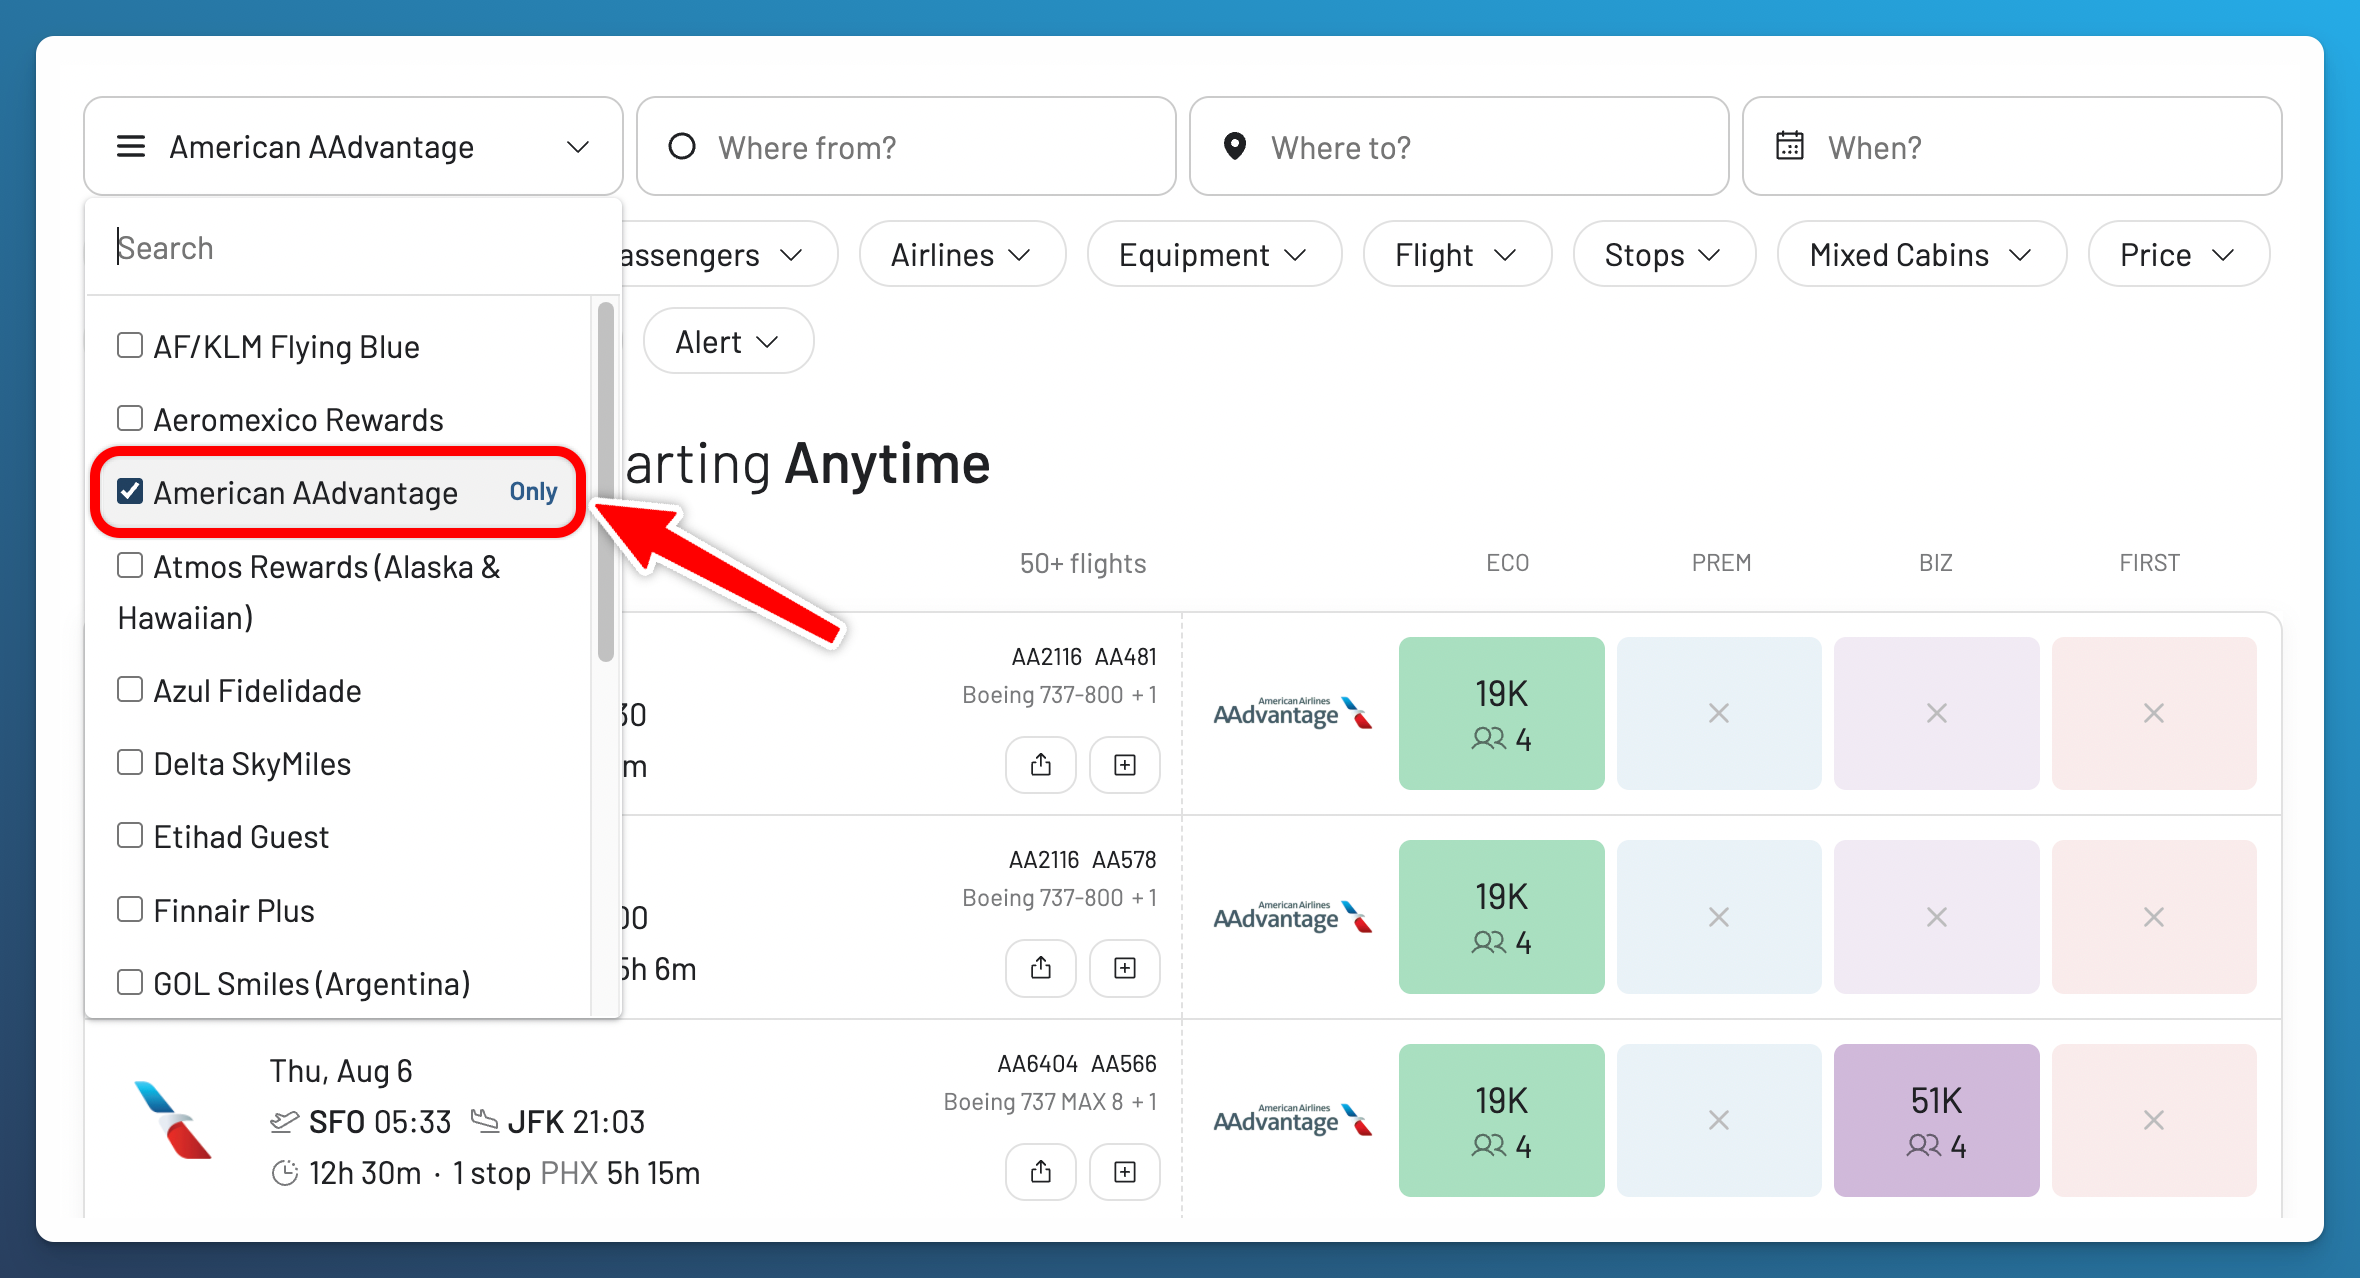Click the program Search input field
2360x1278 pixels.
(x=352, y=247)
